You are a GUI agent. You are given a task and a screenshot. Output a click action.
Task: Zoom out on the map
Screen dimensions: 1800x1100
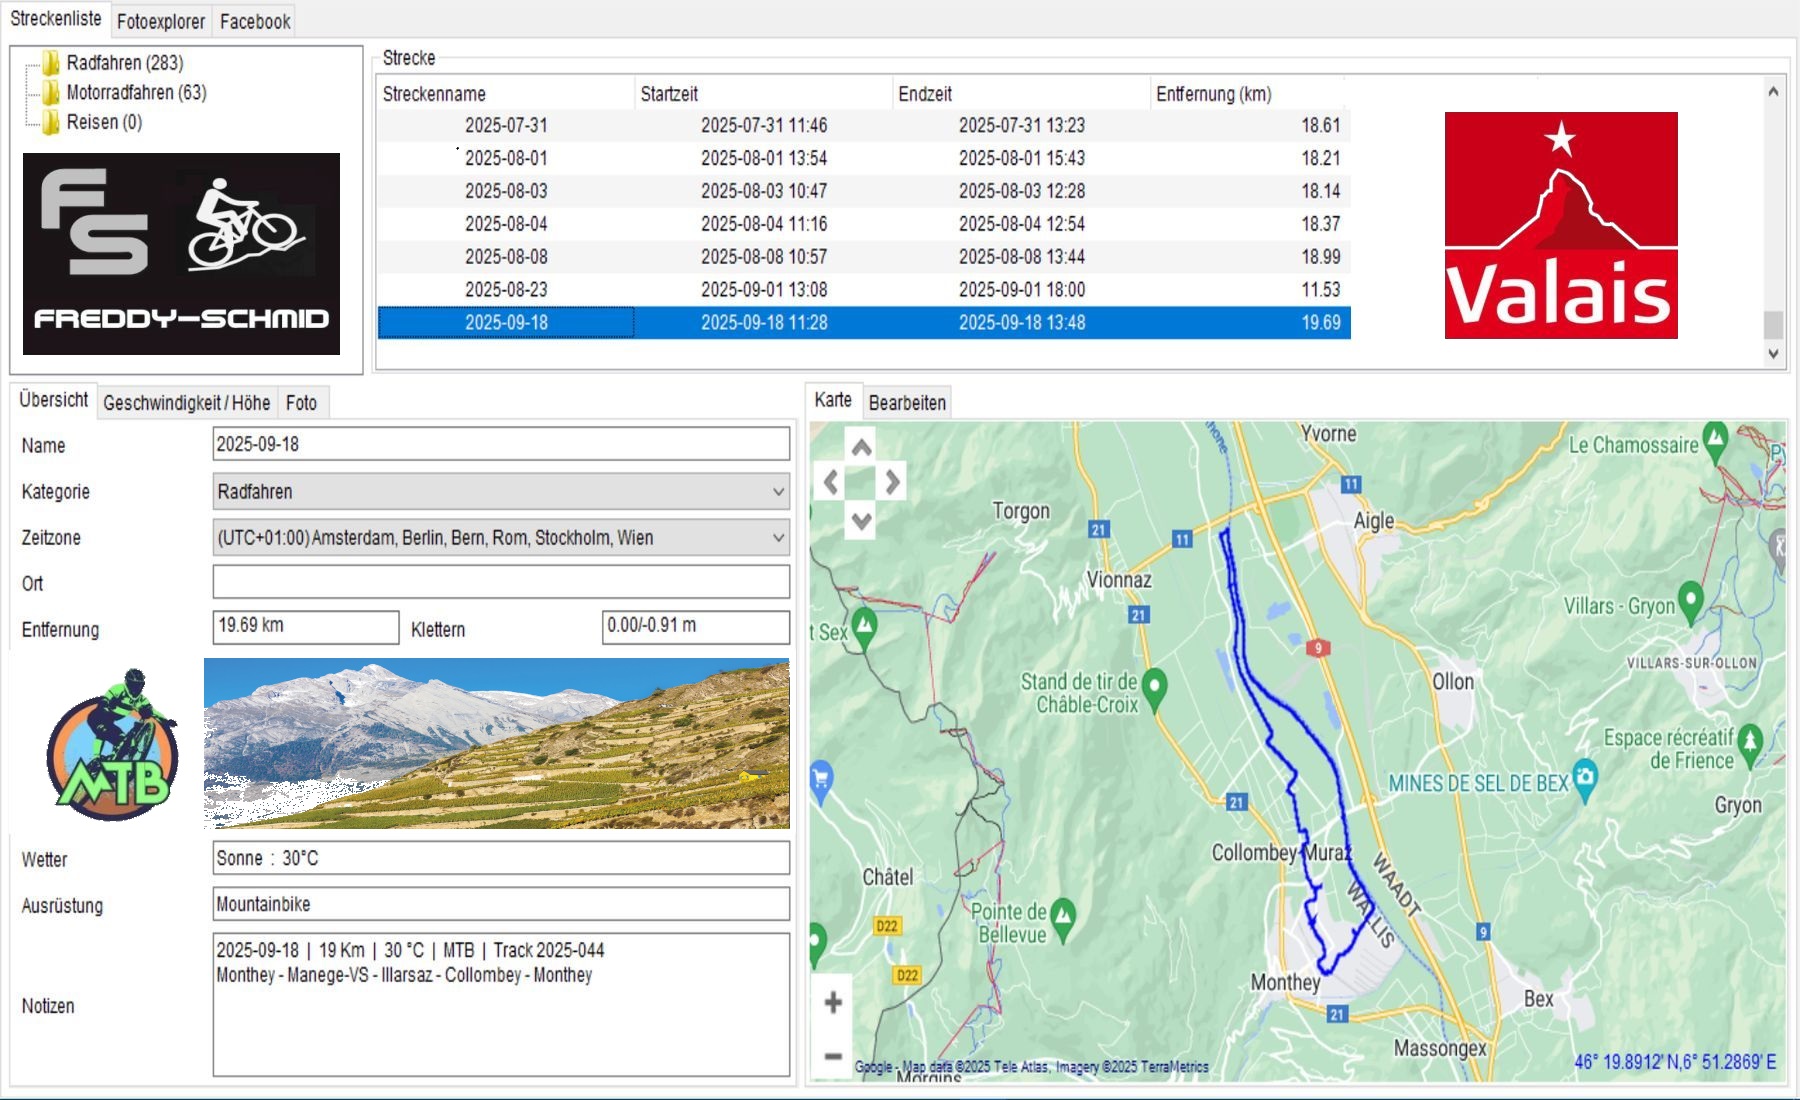833,1056
